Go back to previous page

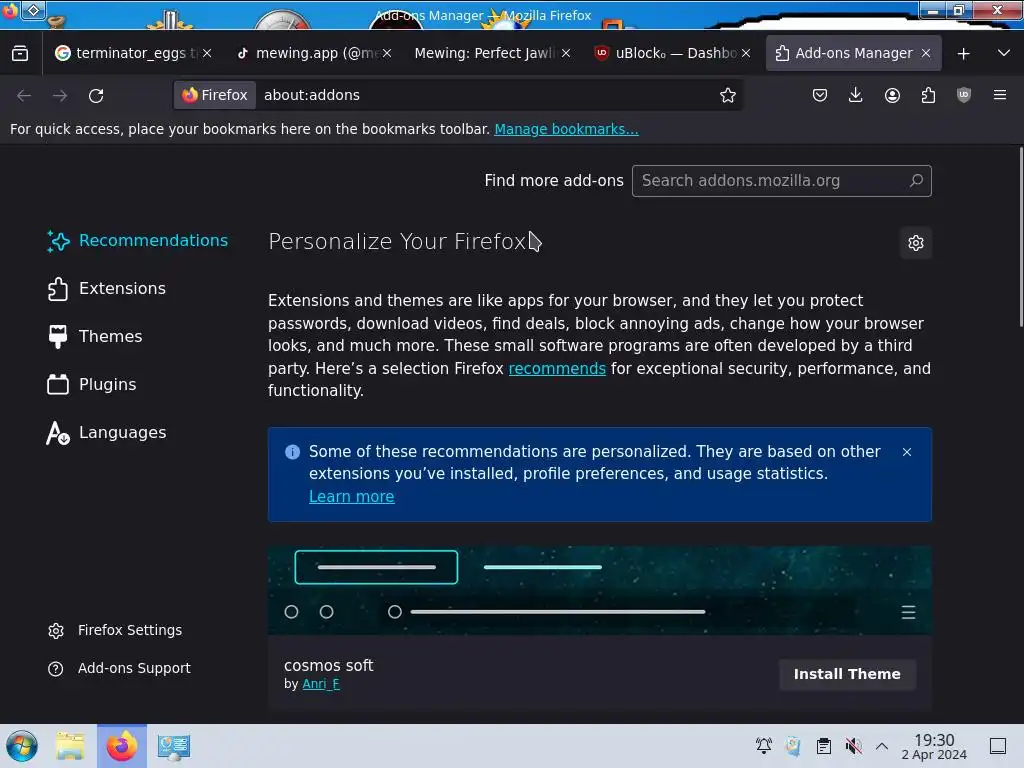coord(24,95)
